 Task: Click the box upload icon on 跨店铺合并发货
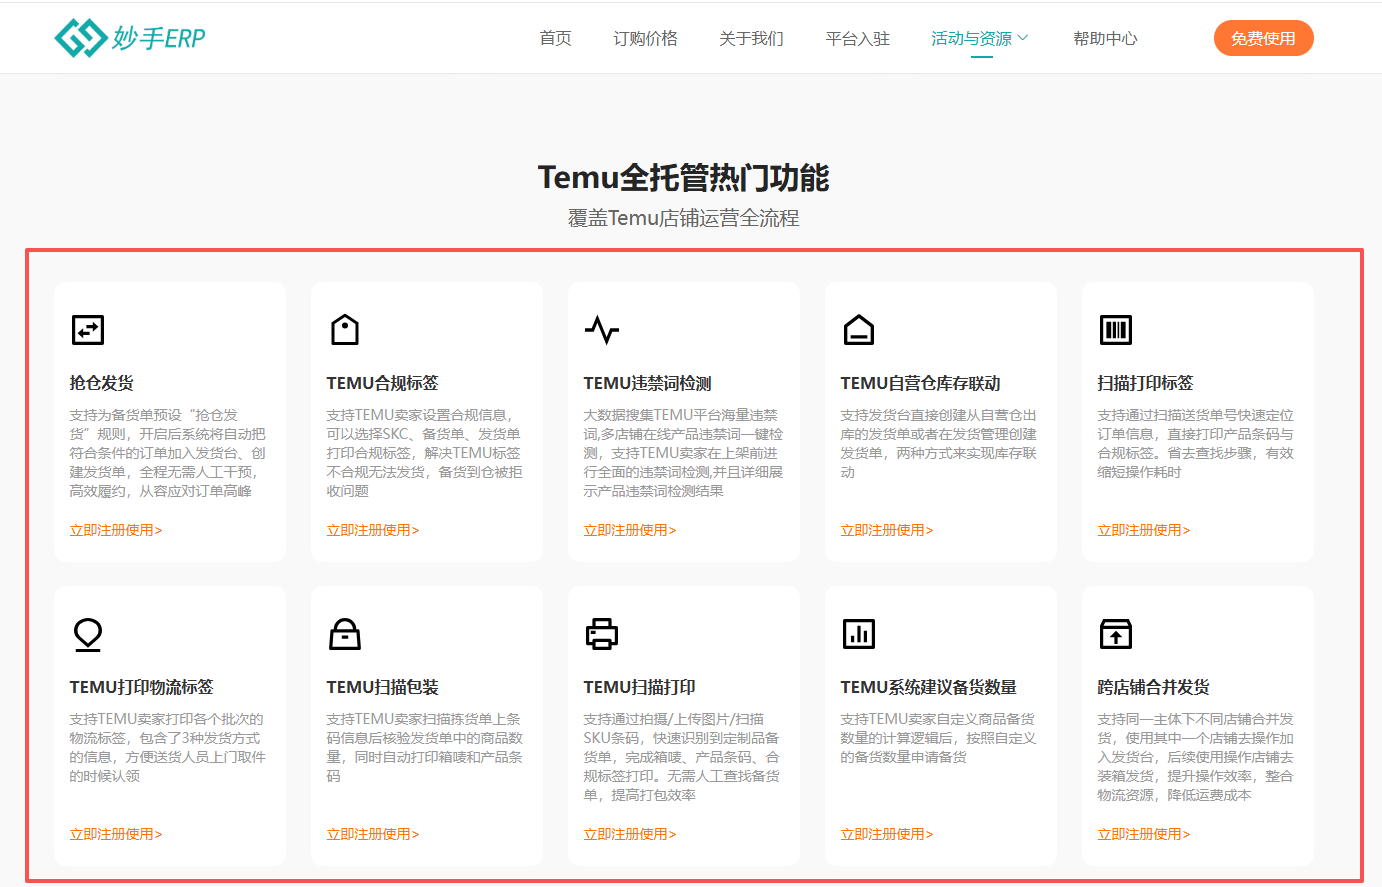[1115, 634]
